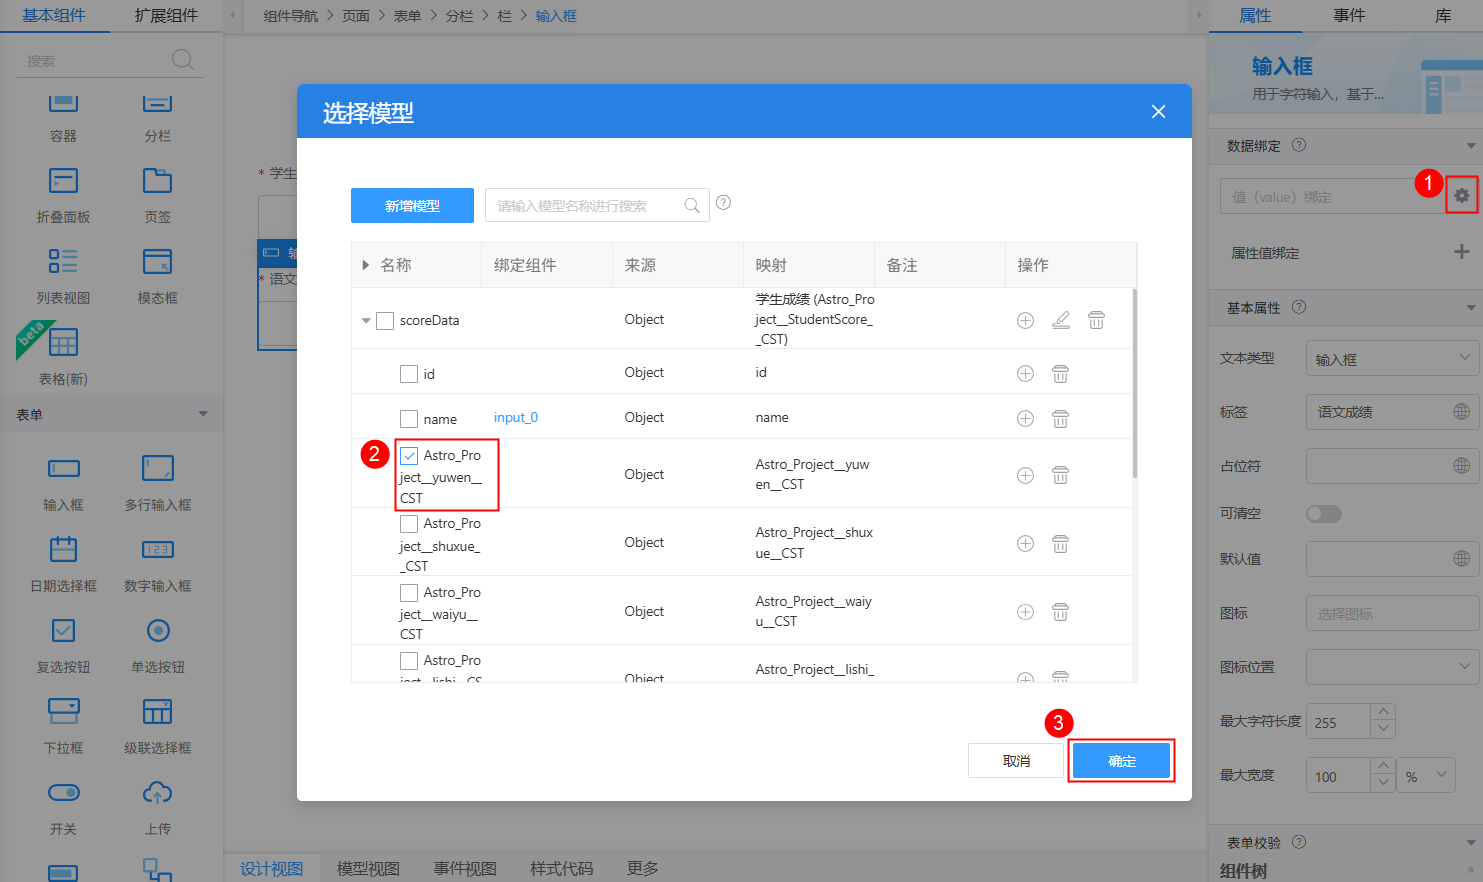Tick the Astro_Project__waiyu__CST checkbox
Screen dimensions: 1483x882
409,593
